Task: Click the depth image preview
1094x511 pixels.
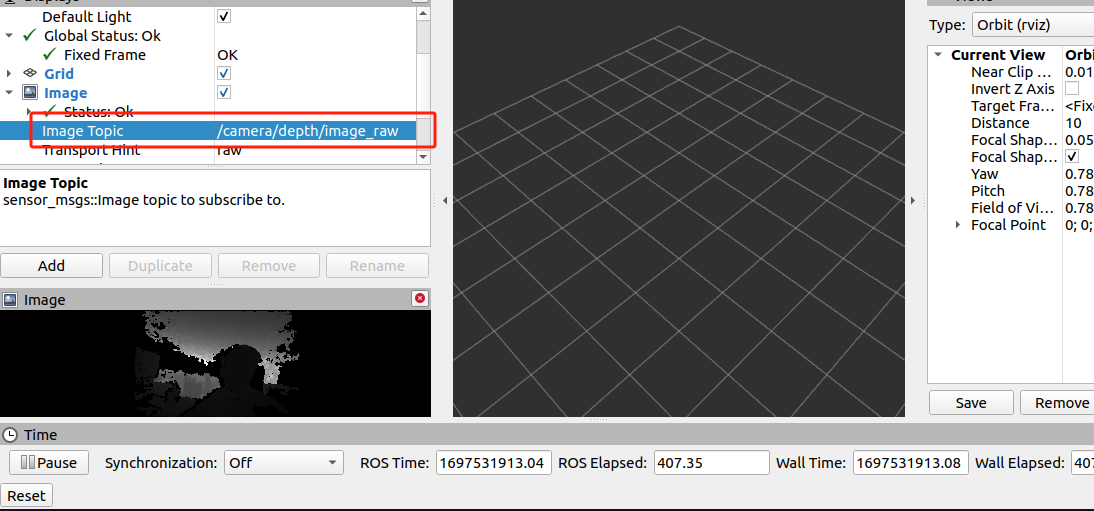Action: tap(216, 364)
